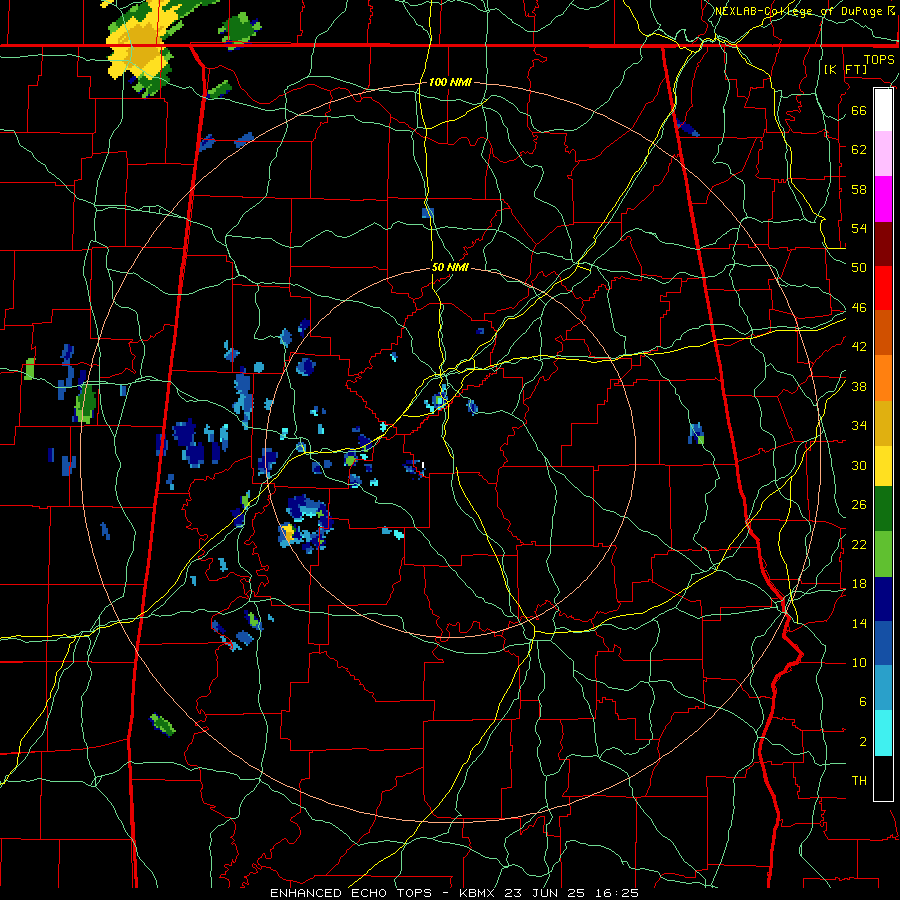The width and height of the screenshot is (900, 900).
Task: Click the 18 legend value
Action: coord(859,584)
